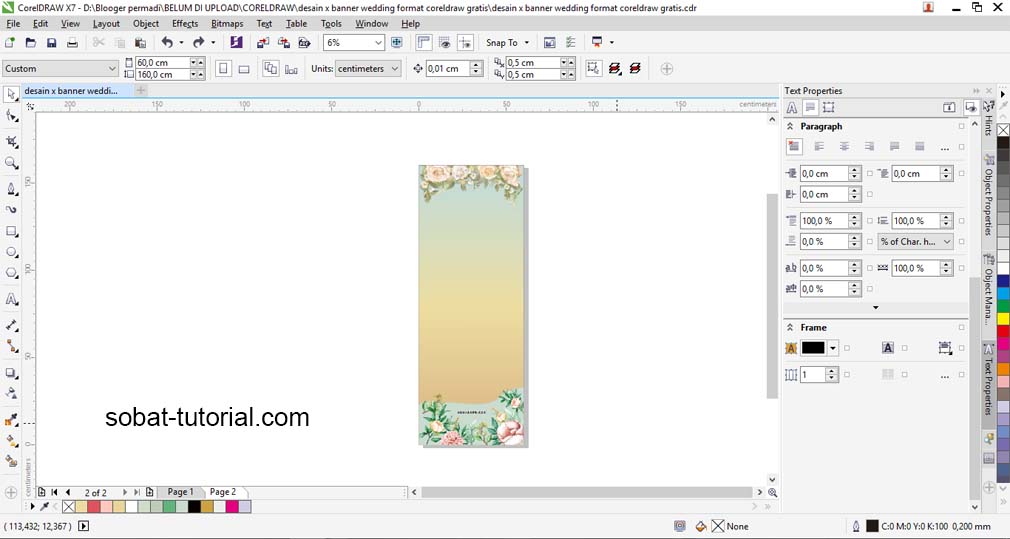This screenshot has width=1010, height=539.
Task: Open the Effects menu
Action: [x=185, y=23]
